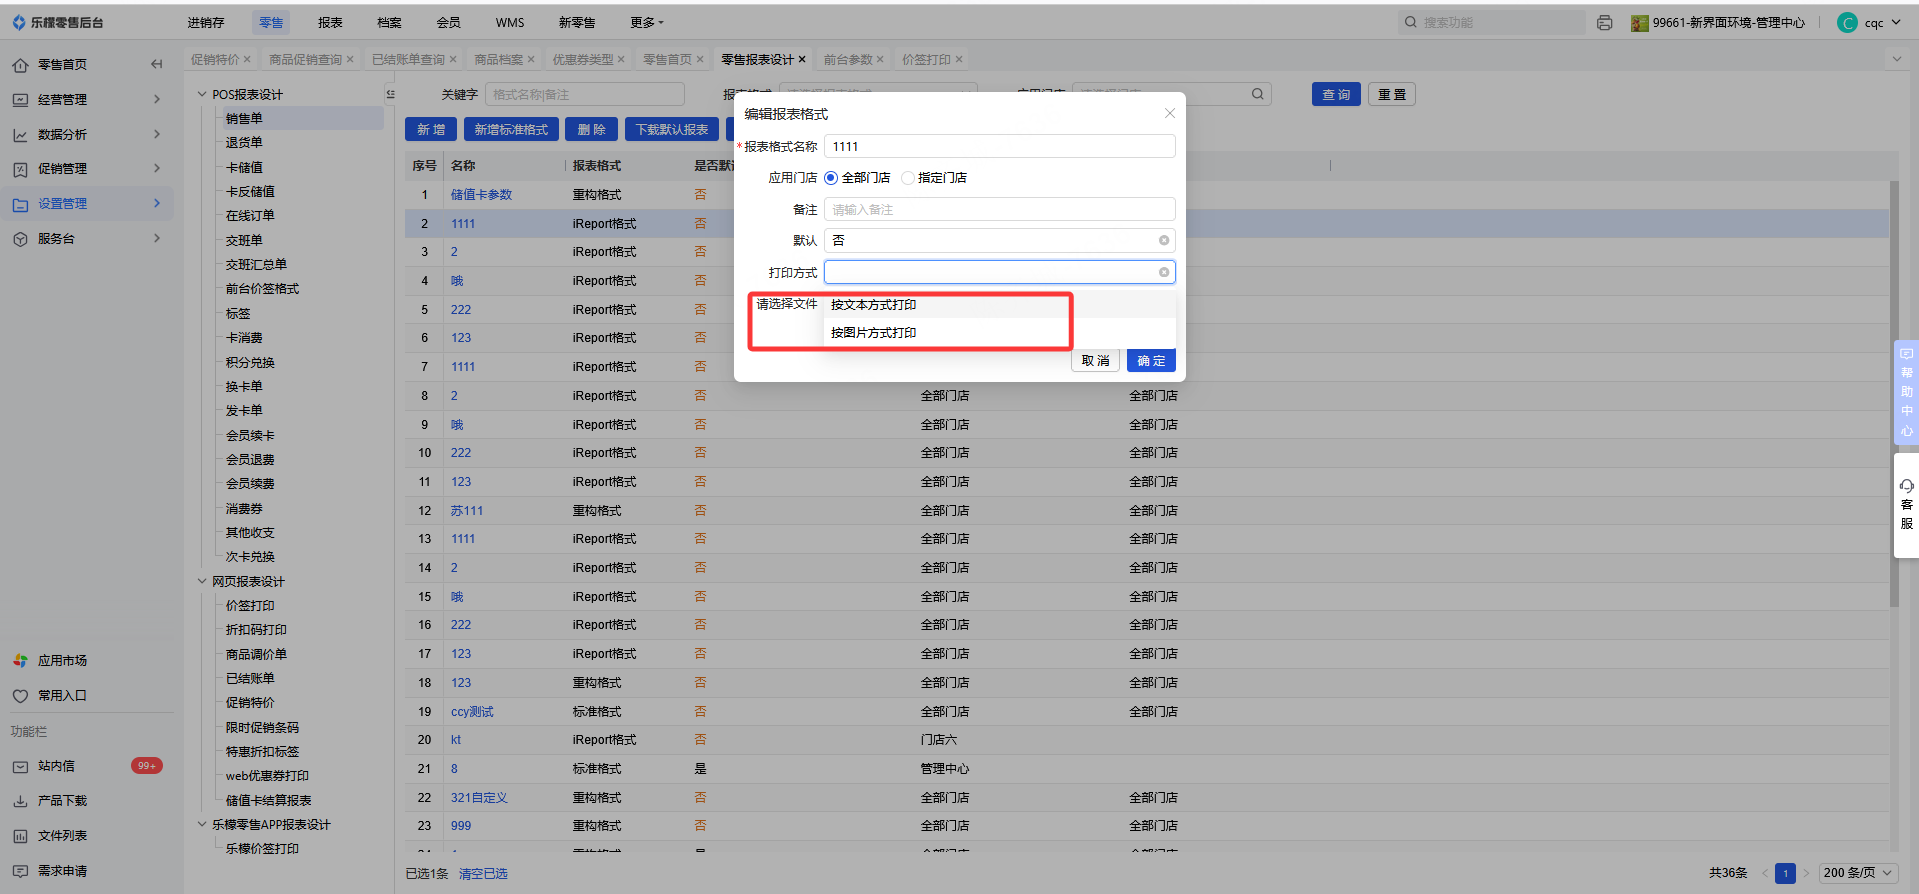Click the 重置 button
The width and height of the screenshot is (1919, 894).
pyautogui.click(x=1392, y=94)
